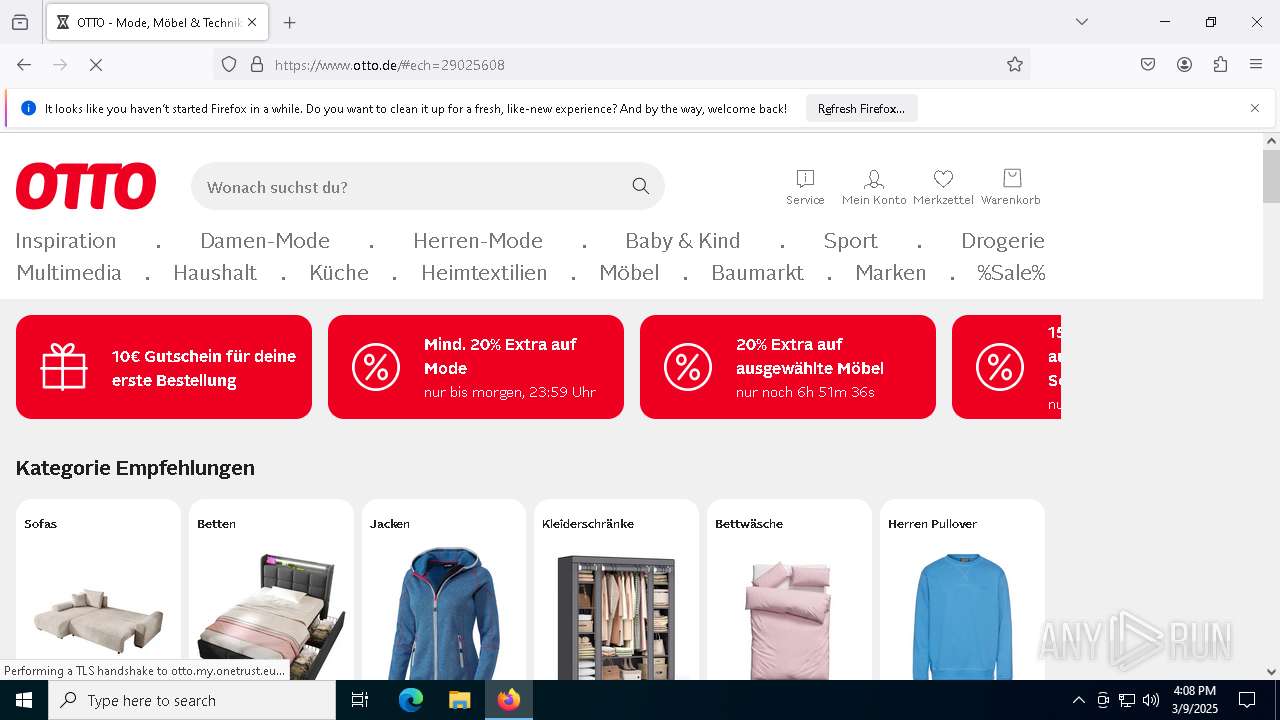Click the Windows Start button
This screenshot has height=720, width=1280.
pyautogui.click(x=24, y=700)
